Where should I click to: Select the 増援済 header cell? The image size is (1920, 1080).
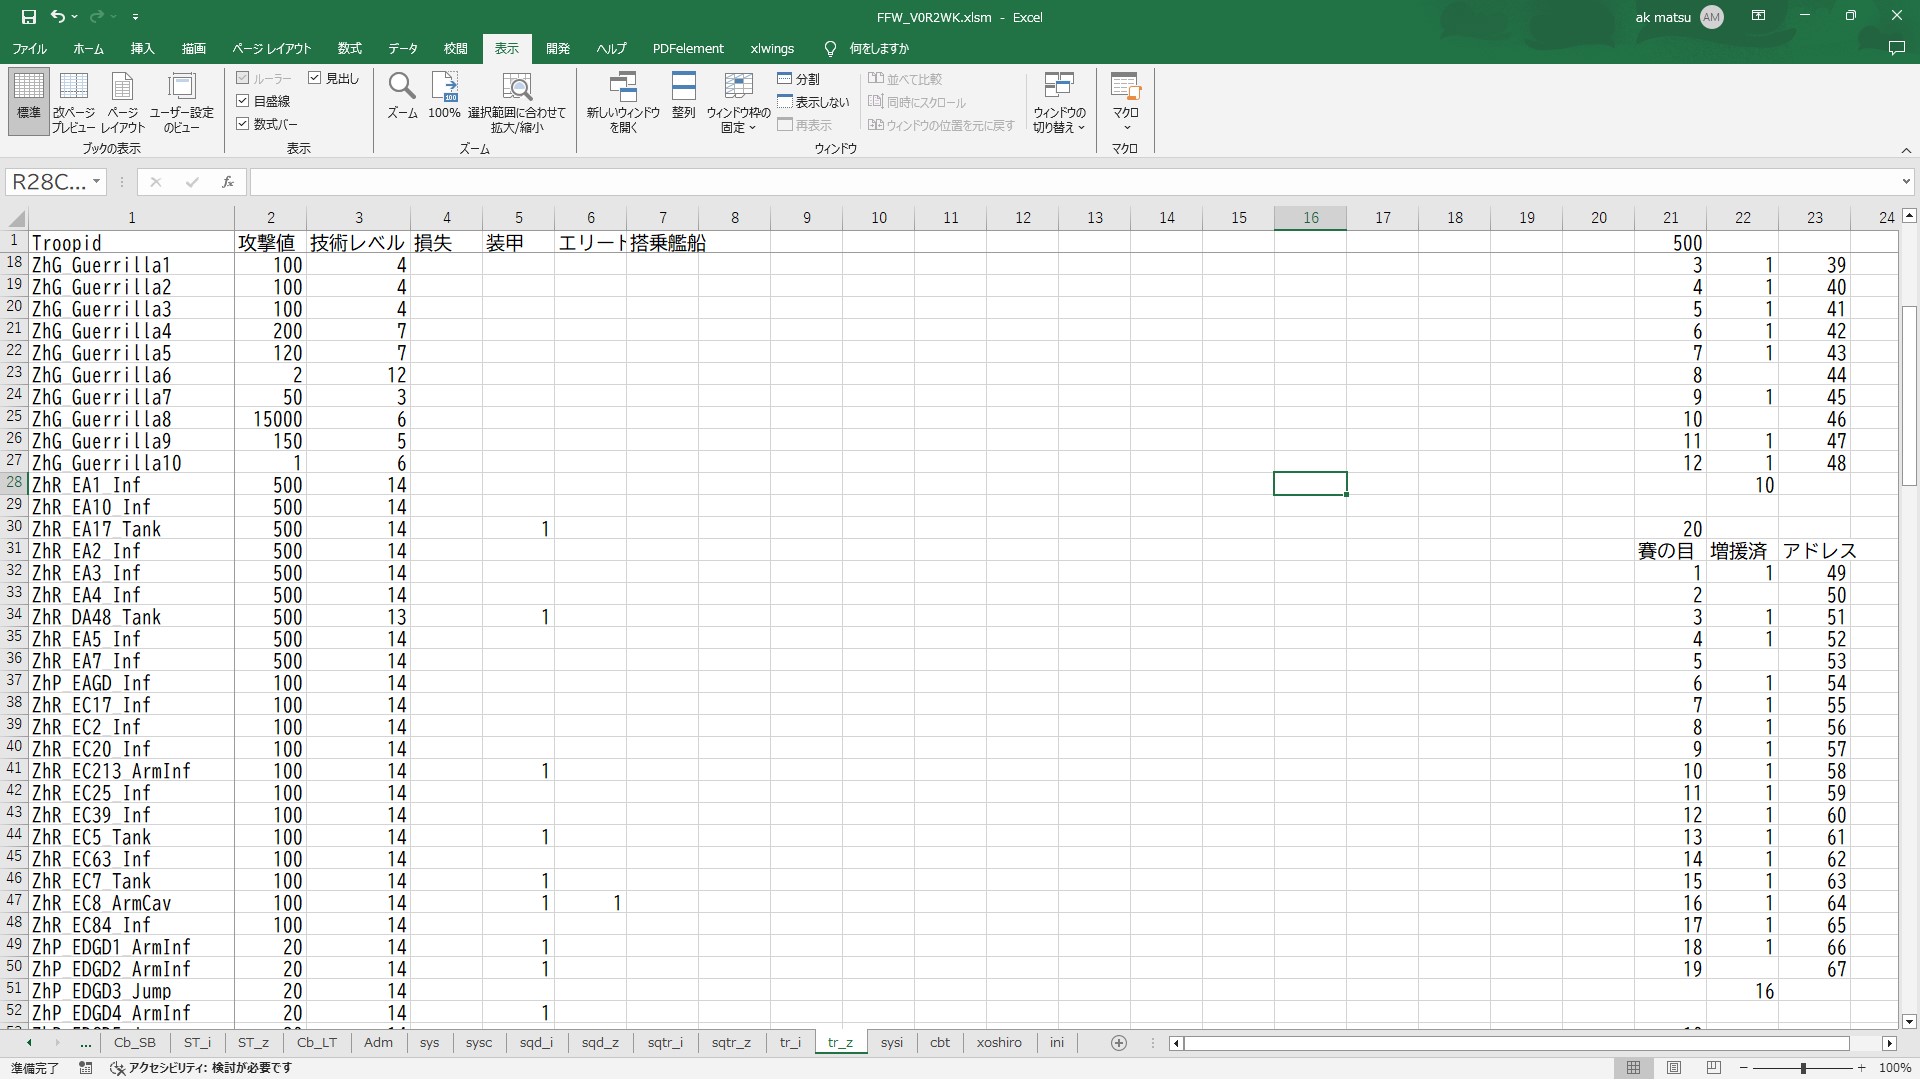[x=1742, y=551]
